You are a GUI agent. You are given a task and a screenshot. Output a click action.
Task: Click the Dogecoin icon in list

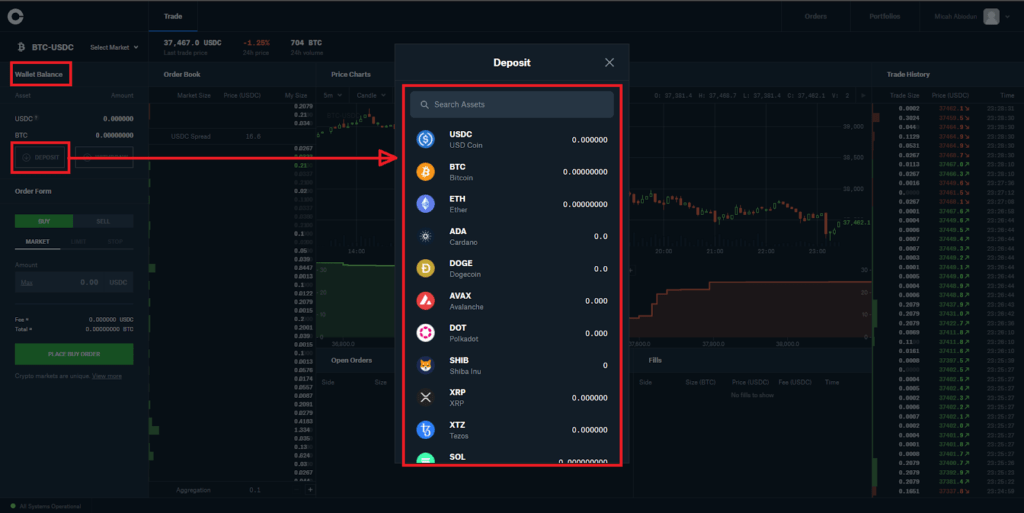(425, 268)
